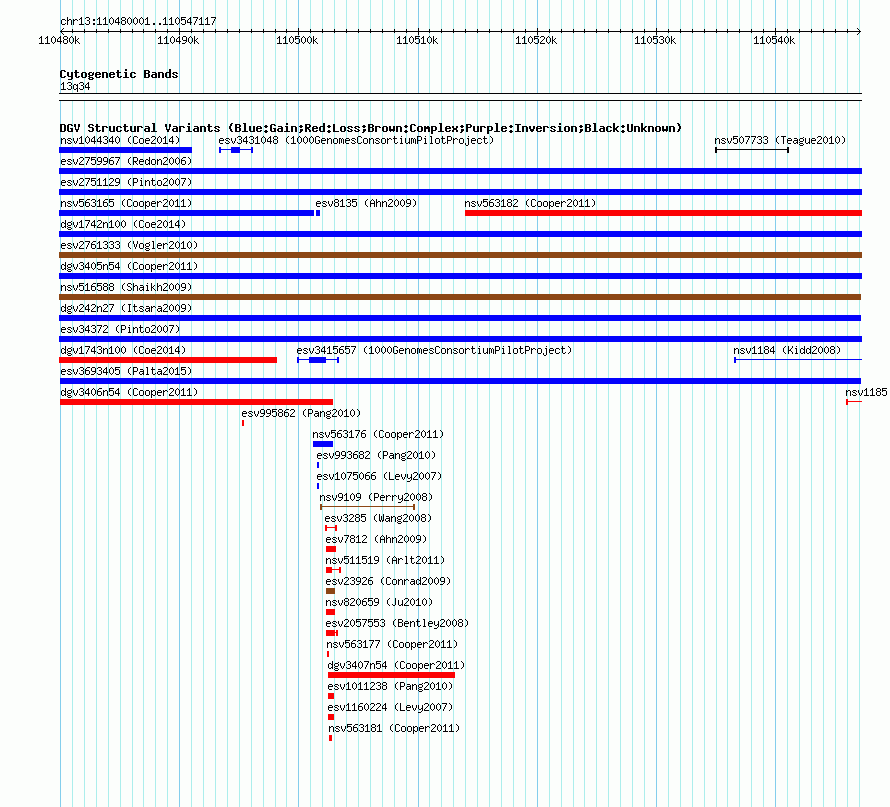The height and width of the screenshot is (807, 890).
Task: Click esv1011238 (Pang2010) label
Action: (390, 686)
